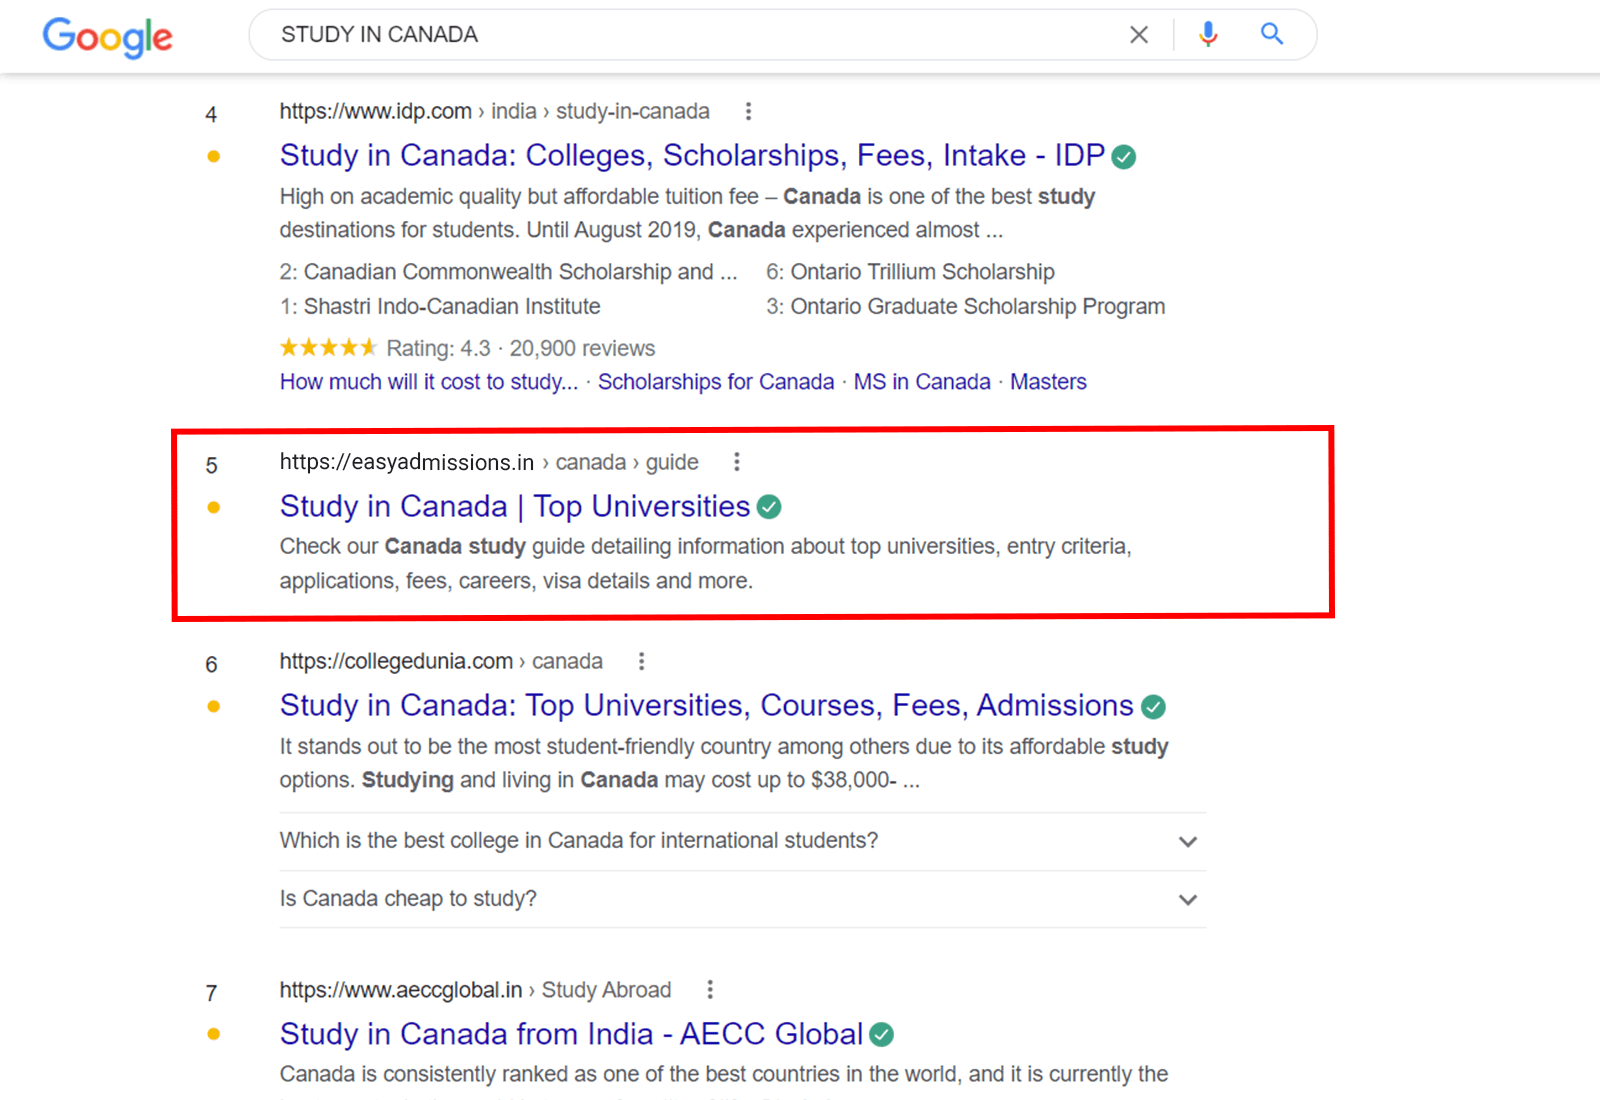The image size is (1600, 1100).
Task: Follow the 'How much will it cost to study...' sitelink
Action: pos(428,382)
